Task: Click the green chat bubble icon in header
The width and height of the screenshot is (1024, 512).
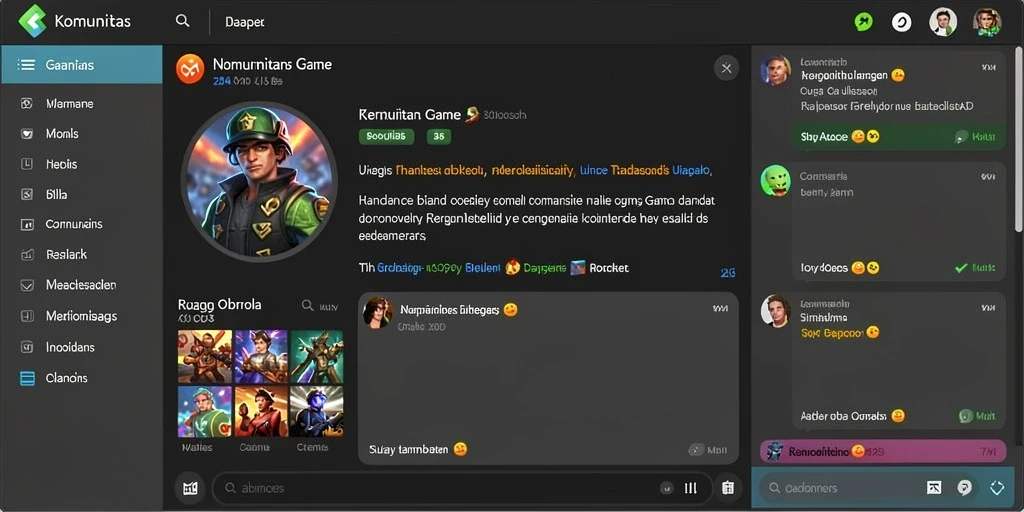Action: tap(863, 22)
